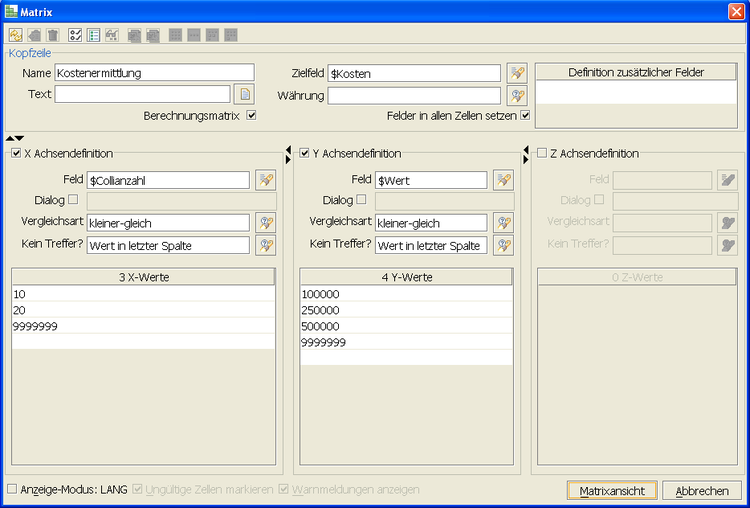Screen dimensions: 750x508
Task: Click the Name input field
Action: point(154,73)
